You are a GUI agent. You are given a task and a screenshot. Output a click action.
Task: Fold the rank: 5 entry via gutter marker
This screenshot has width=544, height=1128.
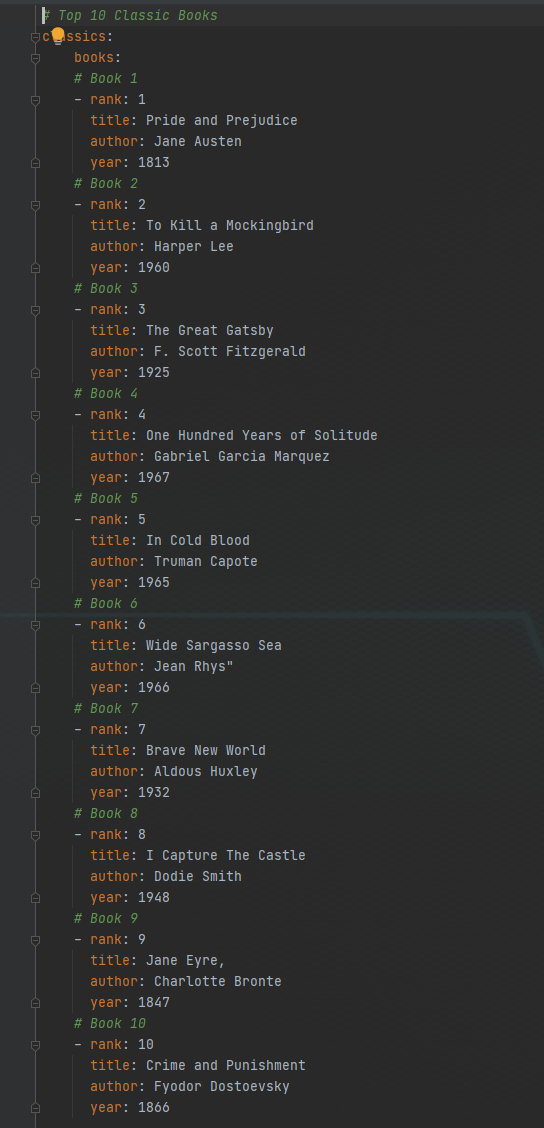point(35,520)
